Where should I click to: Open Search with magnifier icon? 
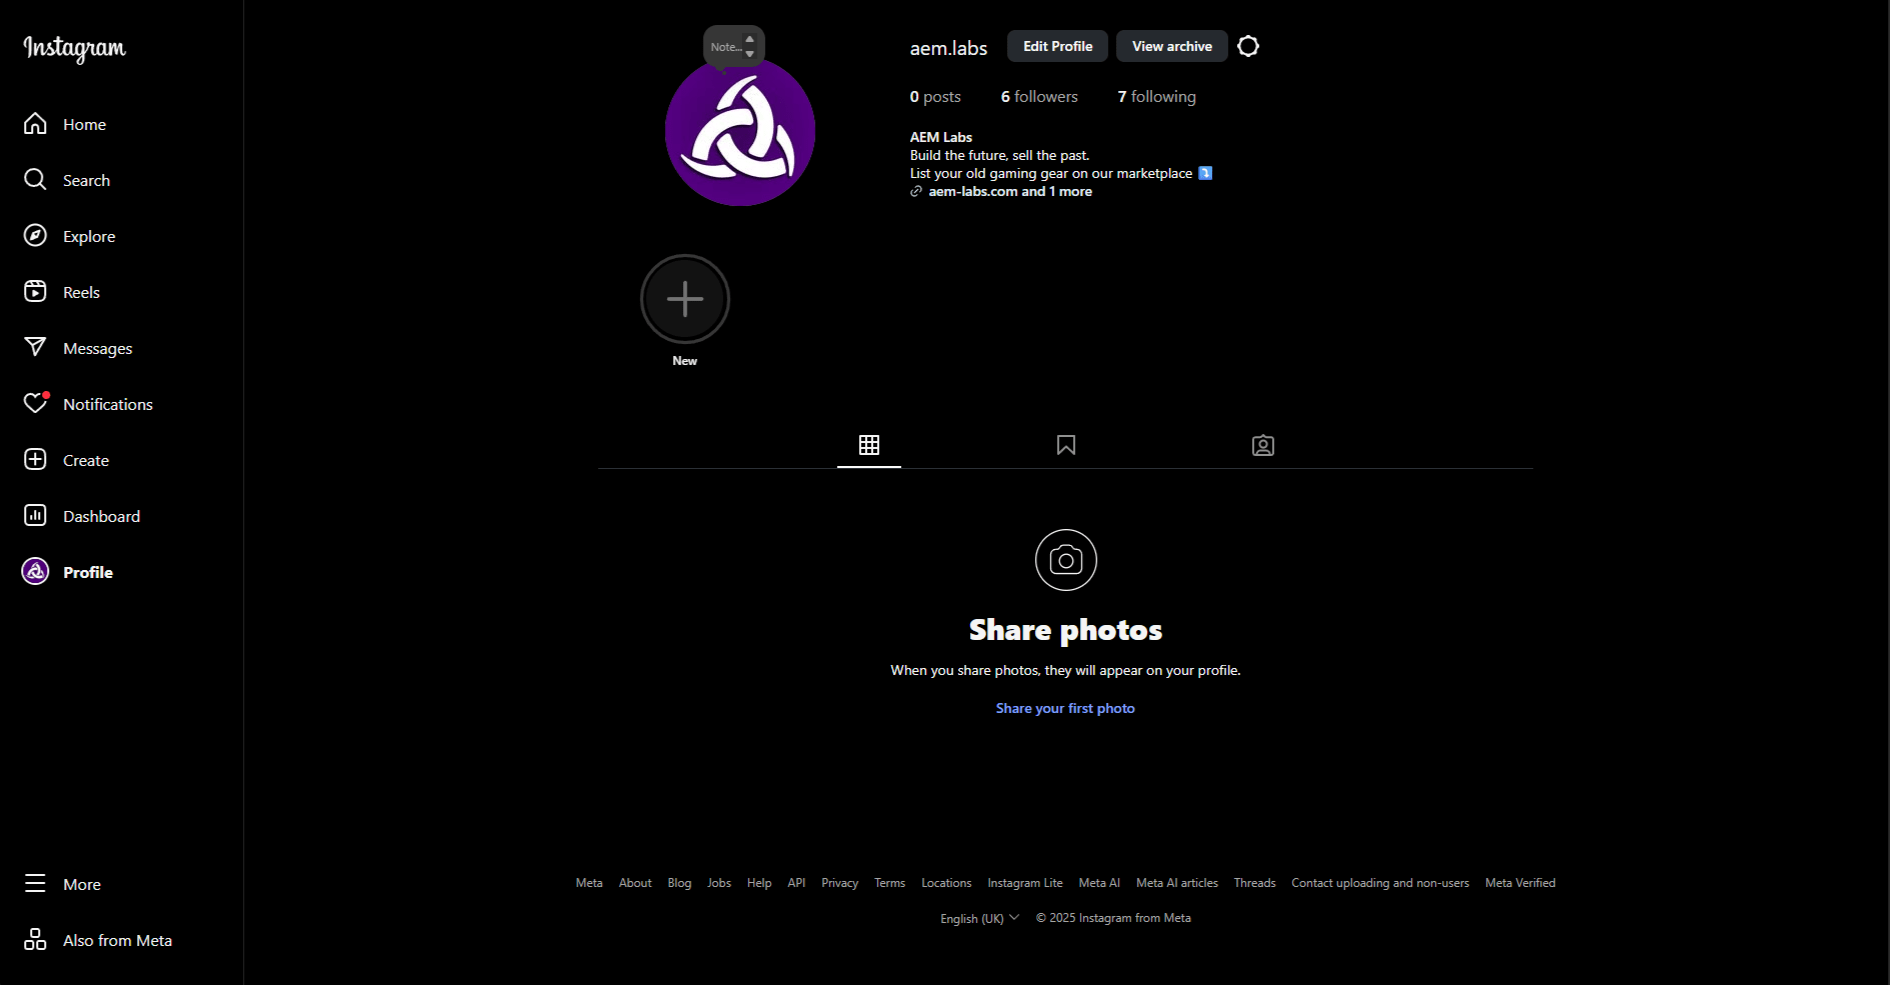click(x=35, y=180)
